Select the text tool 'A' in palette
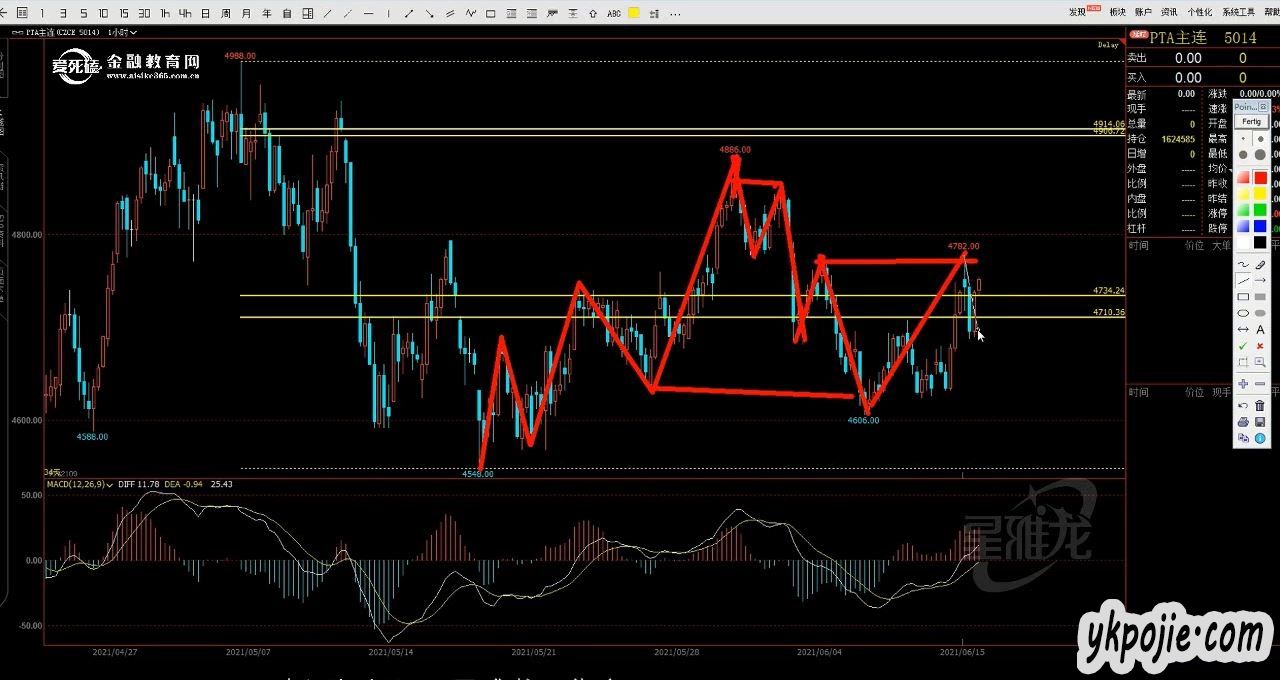The image size is (1280, 680). point(1260,329)
